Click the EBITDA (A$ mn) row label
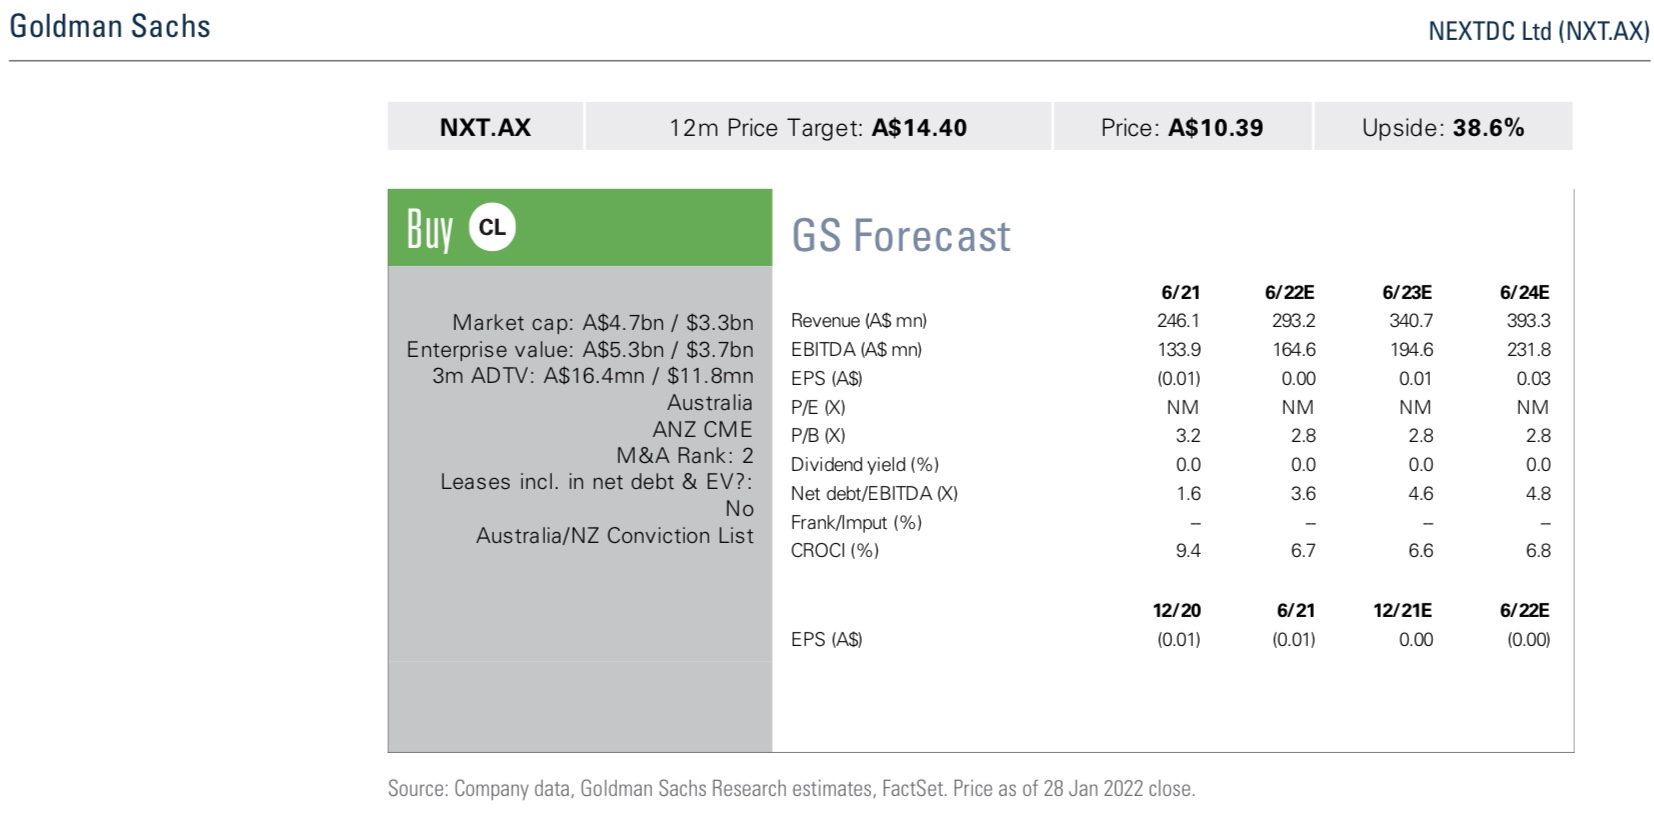1654x818 pixels. tap(856, 350)
